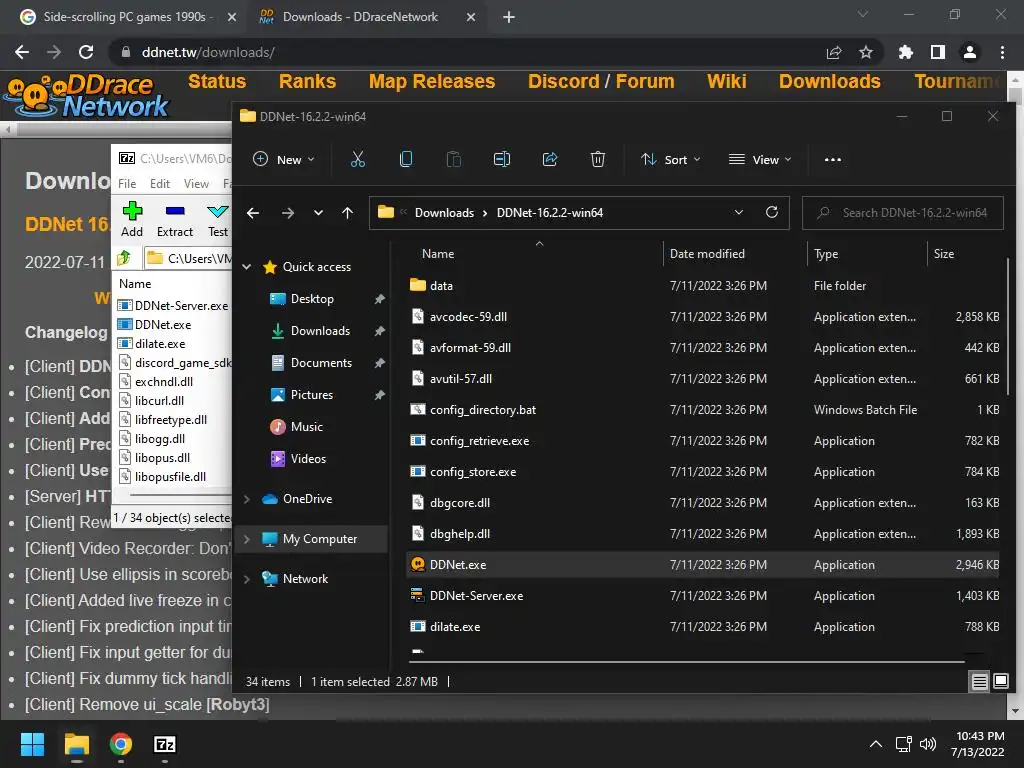1024x768 pixels.
Task: Click the volume icon in system tray
Action: [x=927, y=744]
